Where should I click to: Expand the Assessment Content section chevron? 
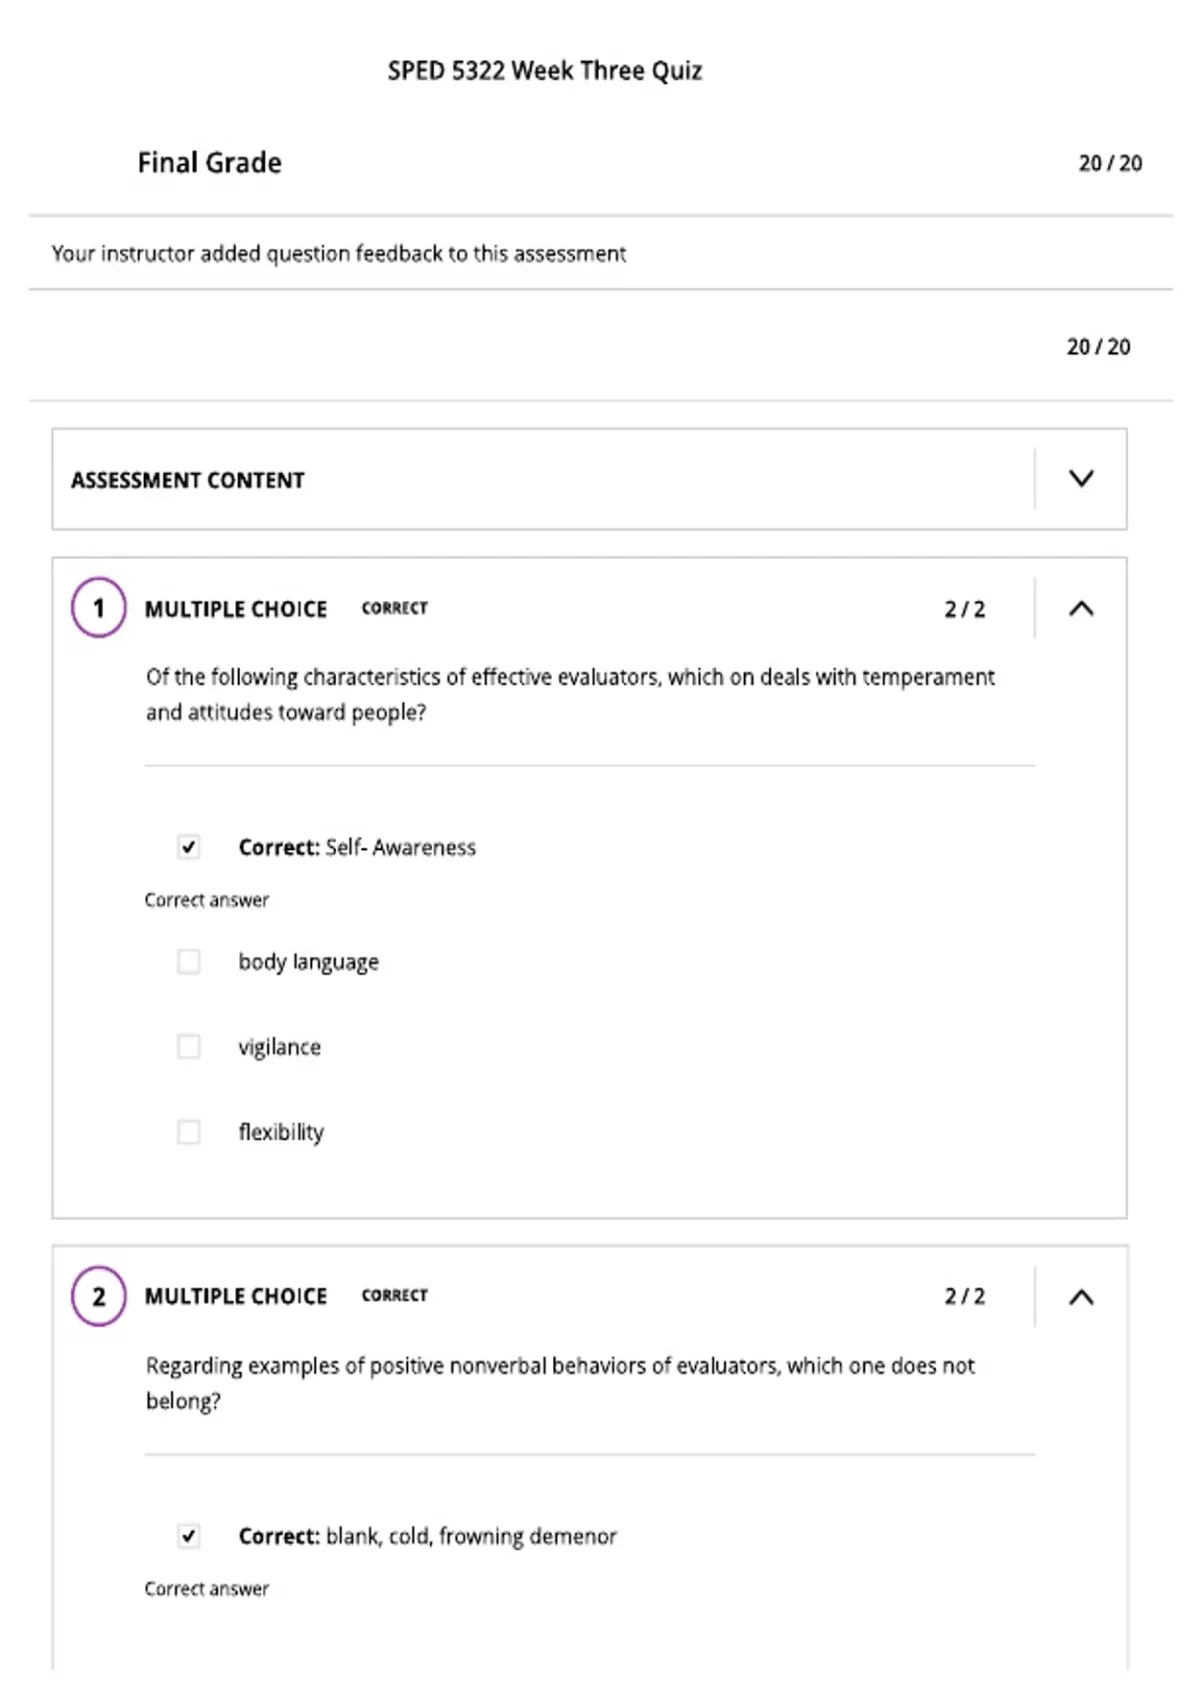point(1081,479)
